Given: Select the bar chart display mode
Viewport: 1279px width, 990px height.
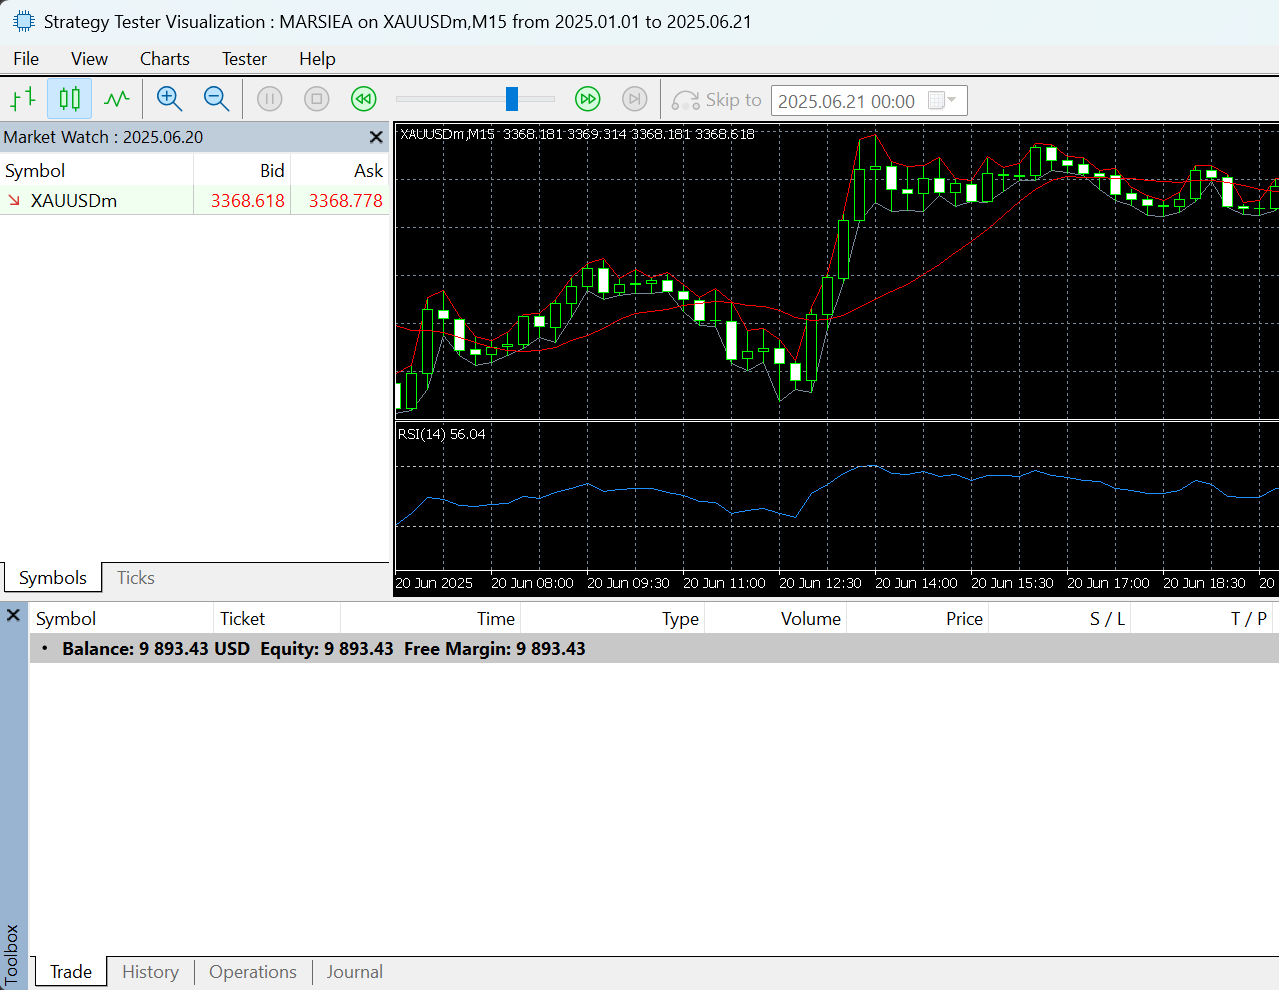Looking at the screenshot, I should tap(22, 99).
